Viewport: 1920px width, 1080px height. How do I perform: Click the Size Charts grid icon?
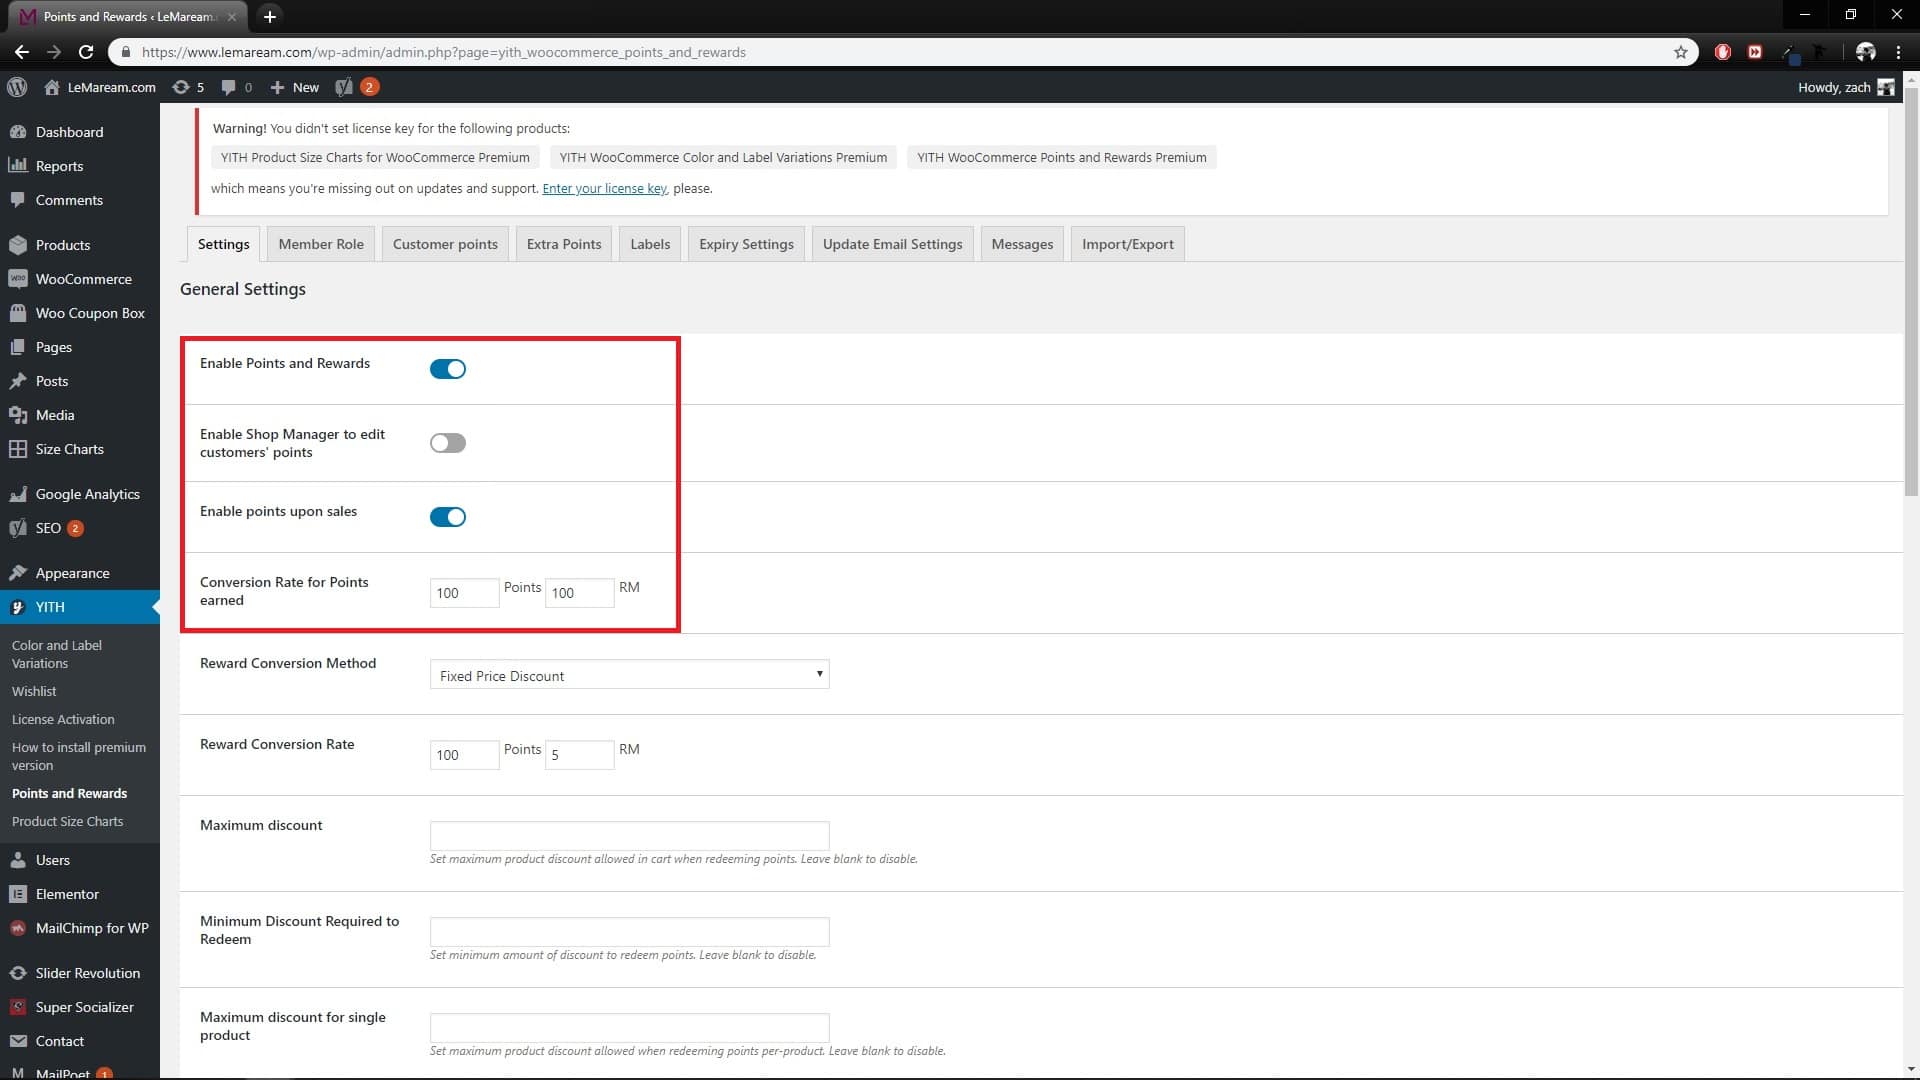[18, 449]
